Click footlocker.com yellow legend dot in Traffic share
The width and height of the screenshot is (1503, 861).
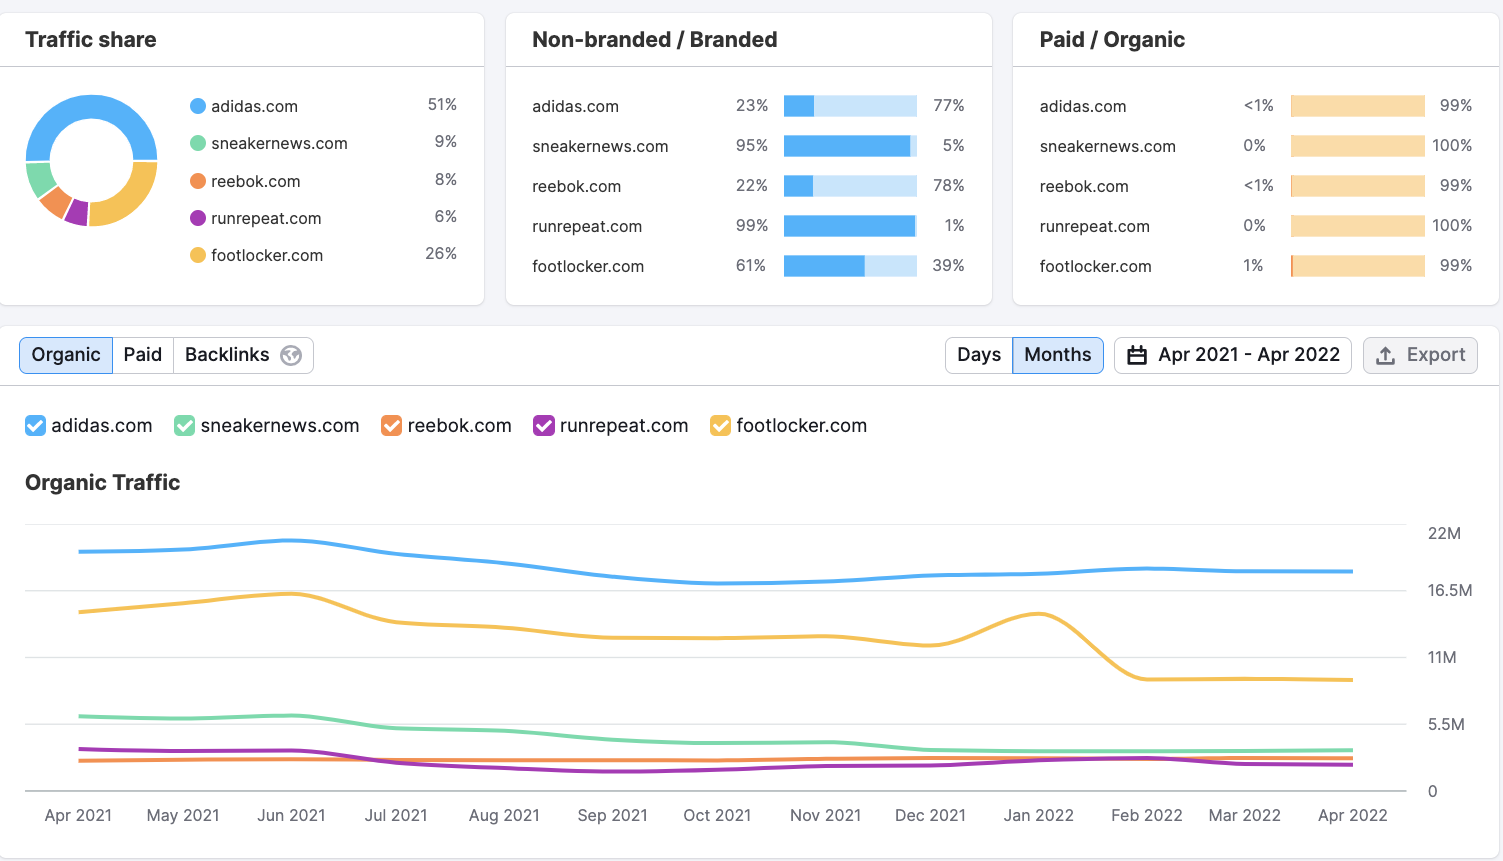point(198,255)
